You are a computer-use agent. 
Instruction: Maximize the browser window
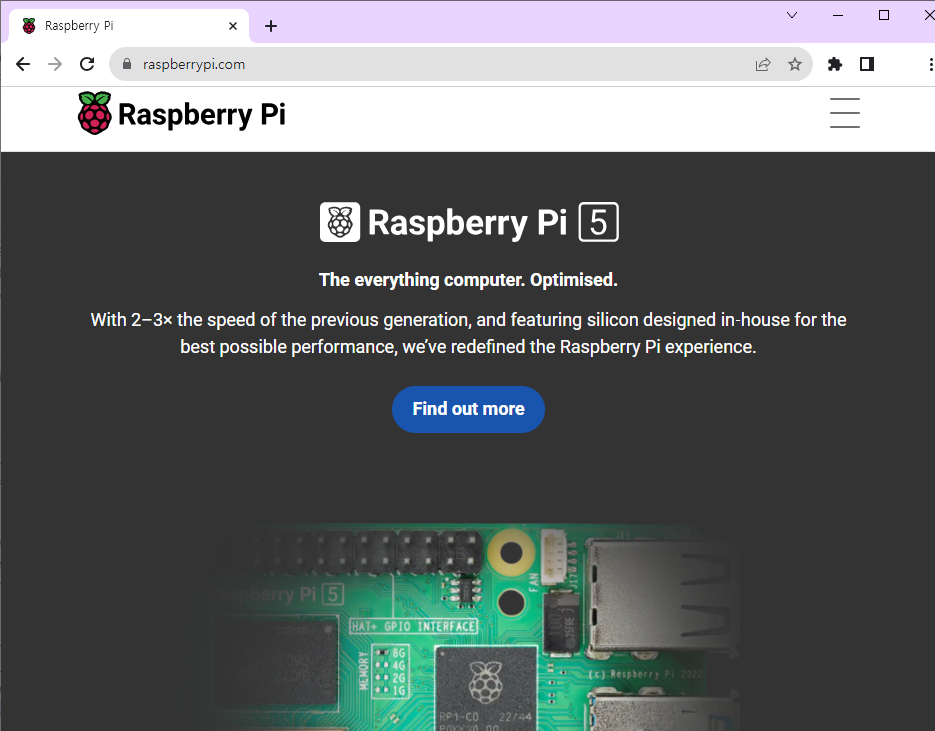884,15
